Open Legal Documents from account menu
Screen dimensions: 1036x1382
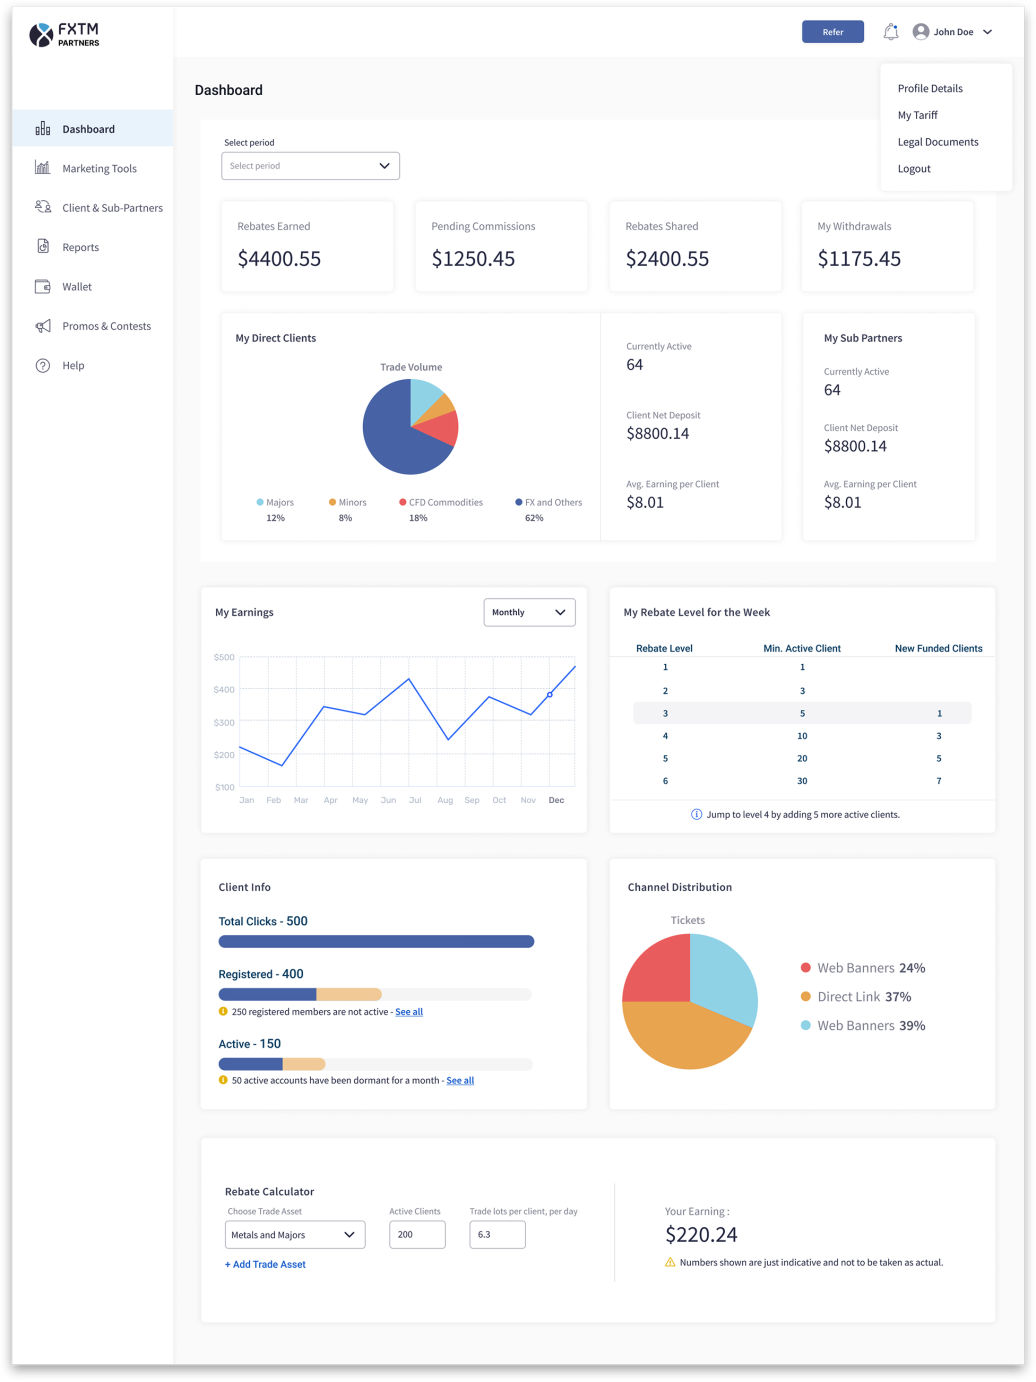tap(938, 142)
